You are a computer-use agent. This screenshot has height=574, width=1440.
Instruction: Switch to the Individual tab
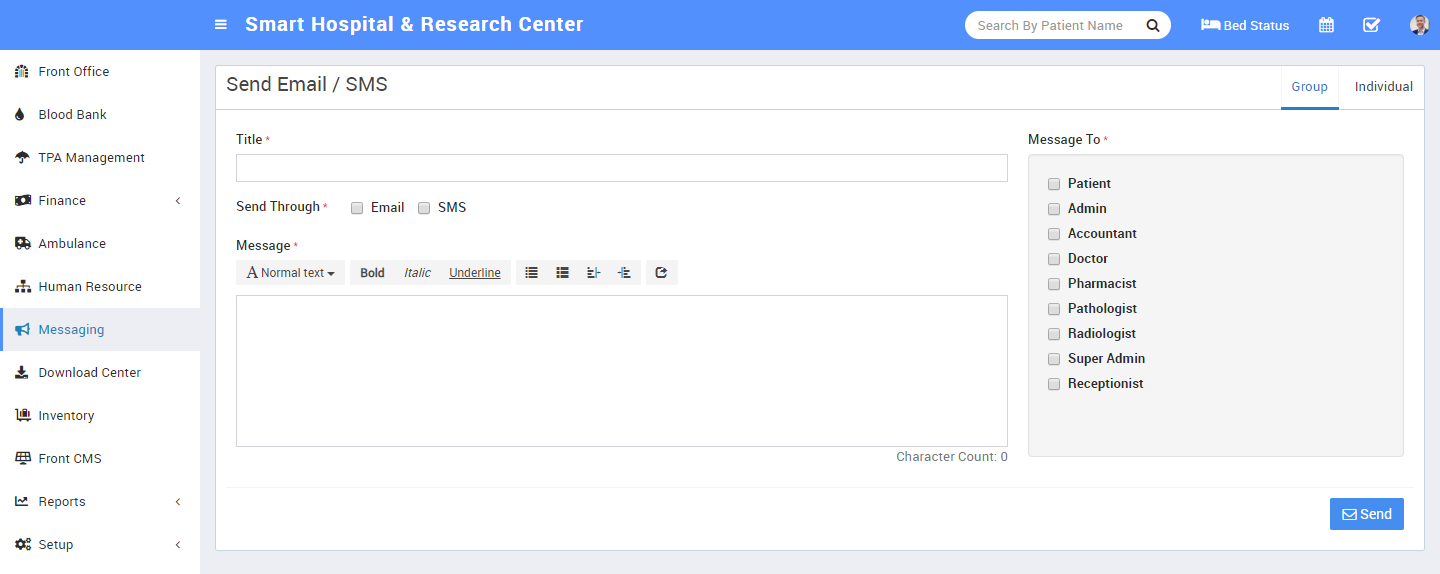tap(1383, 87)
